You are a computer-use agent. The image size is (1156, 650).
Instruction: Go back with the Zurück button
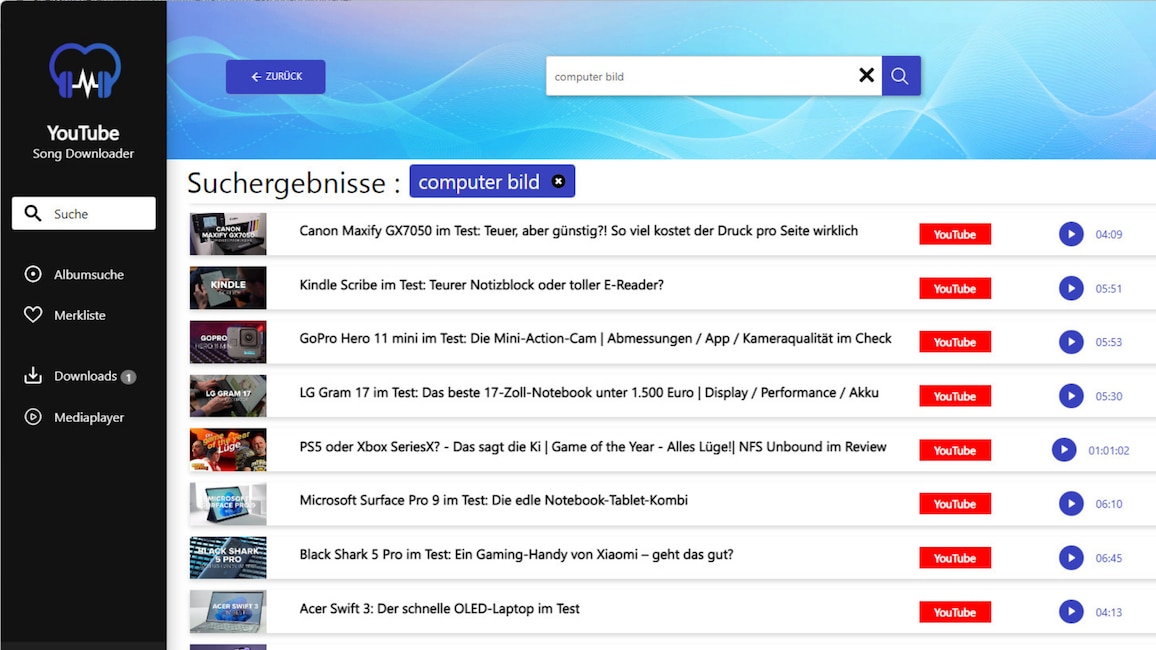(276, 77)
